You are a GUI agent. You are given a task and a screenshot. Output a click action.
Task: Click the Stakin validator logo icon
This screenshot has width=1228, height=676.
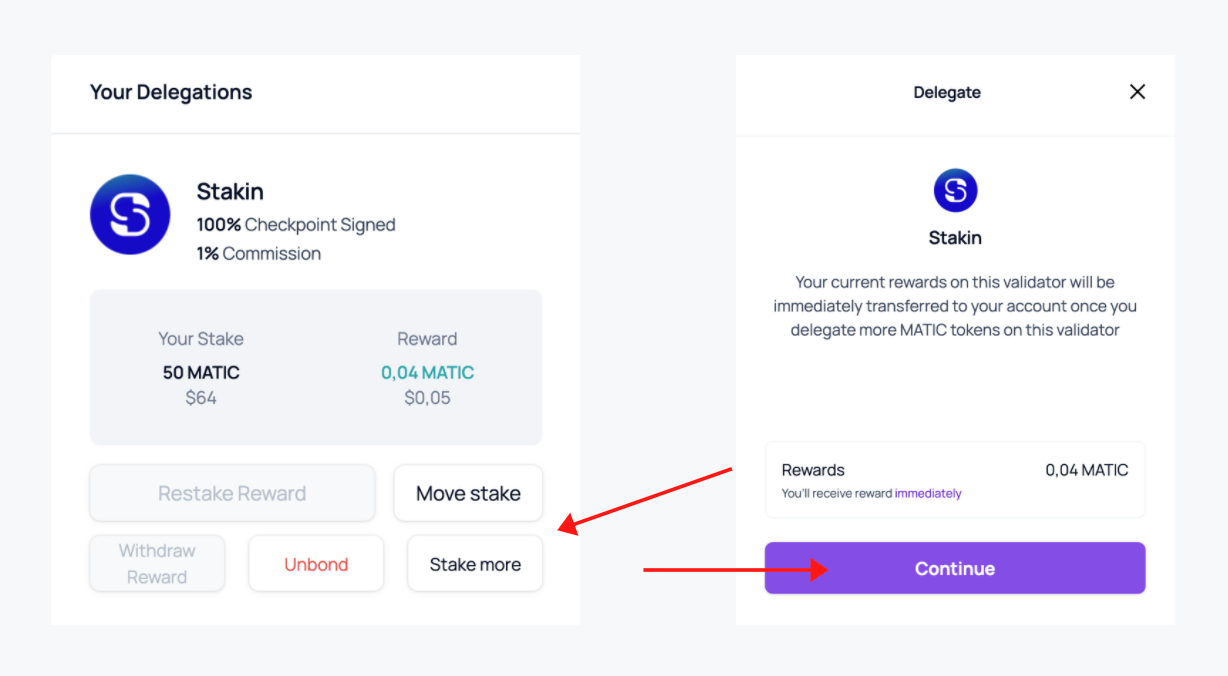coord(130,213)
